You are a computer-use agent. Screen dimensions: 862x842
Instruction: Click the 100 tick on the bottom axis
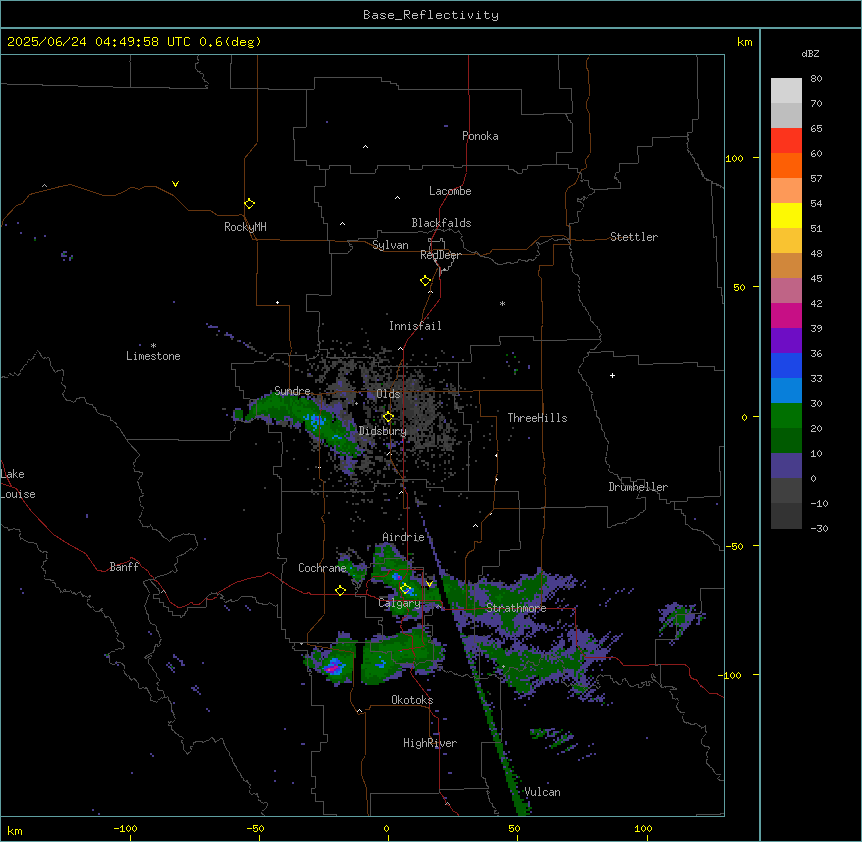pos(643,828)
